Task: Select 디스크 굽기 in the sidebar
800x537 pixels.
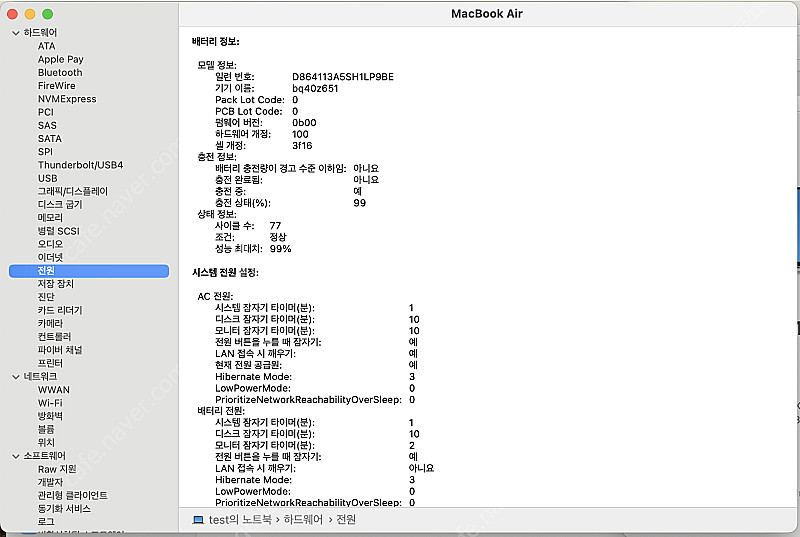Action: pos(60,204)
